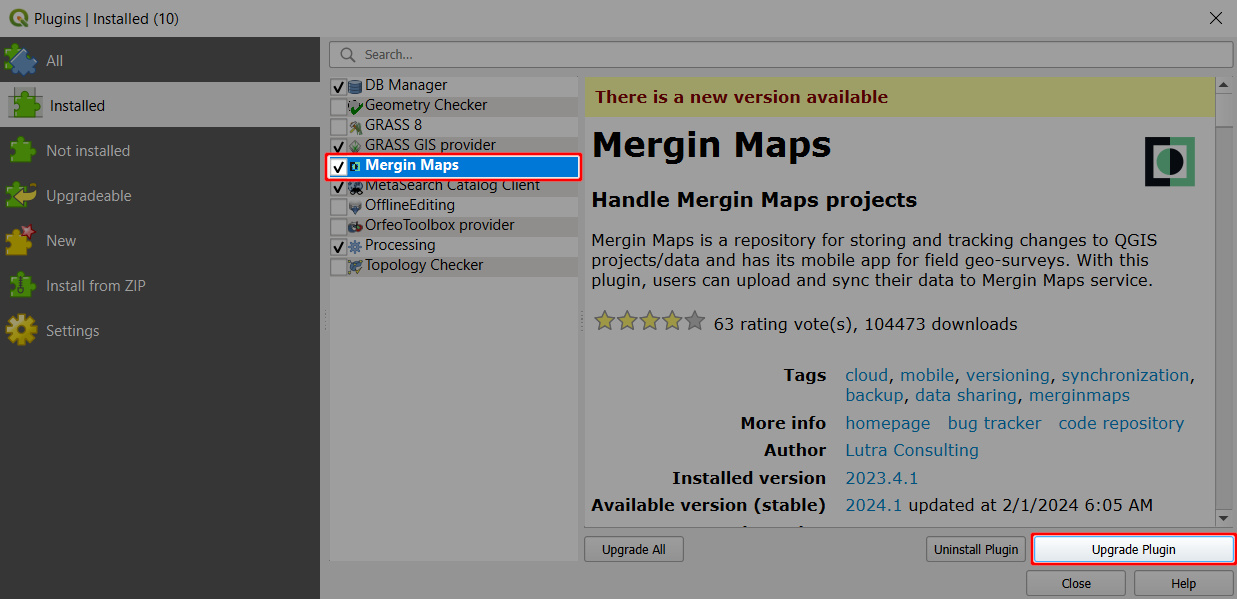
Task: Click the backup tag link
Action: tap(874, 395)
